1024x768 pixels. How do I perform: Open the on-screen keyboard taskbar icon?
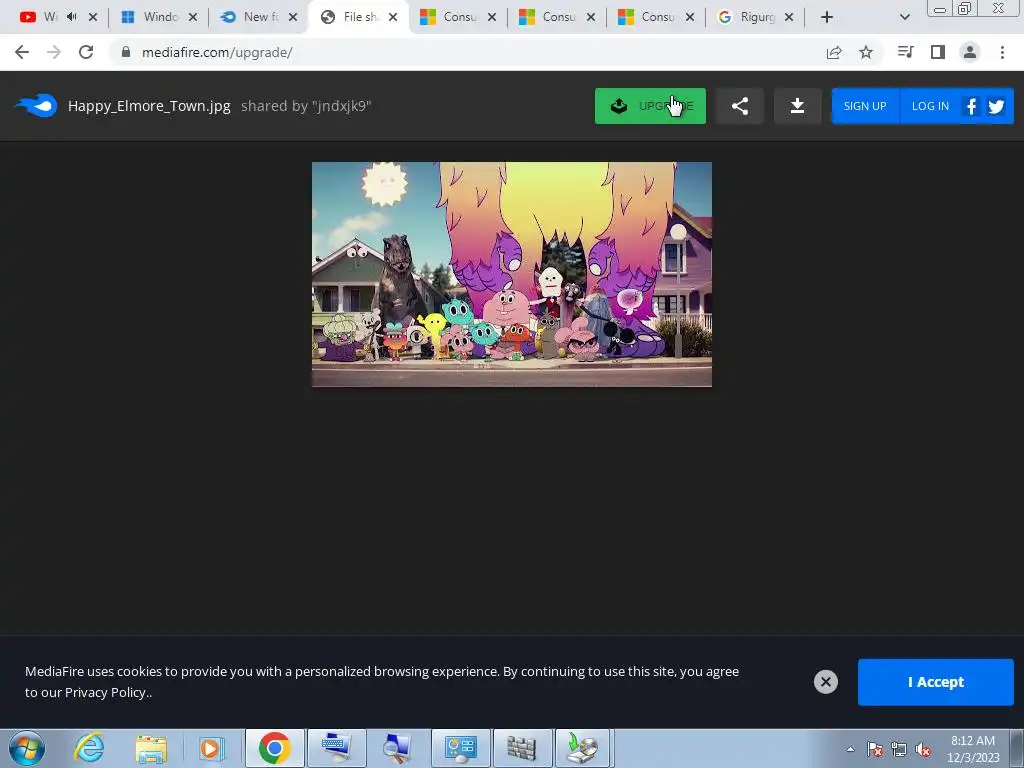coord(337,748)
